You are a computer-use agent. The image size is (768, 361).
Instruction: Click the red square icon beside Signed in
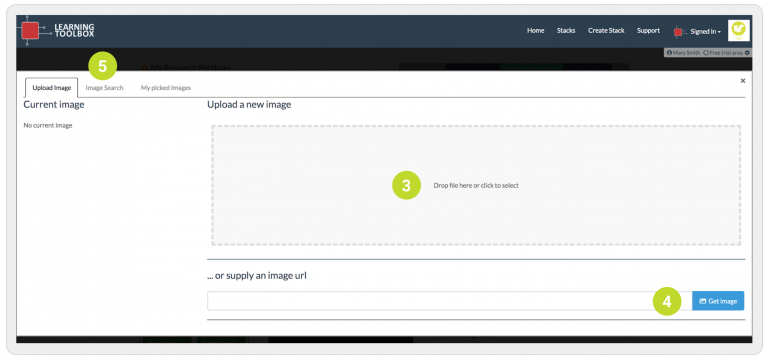click(x=678, y=32)
